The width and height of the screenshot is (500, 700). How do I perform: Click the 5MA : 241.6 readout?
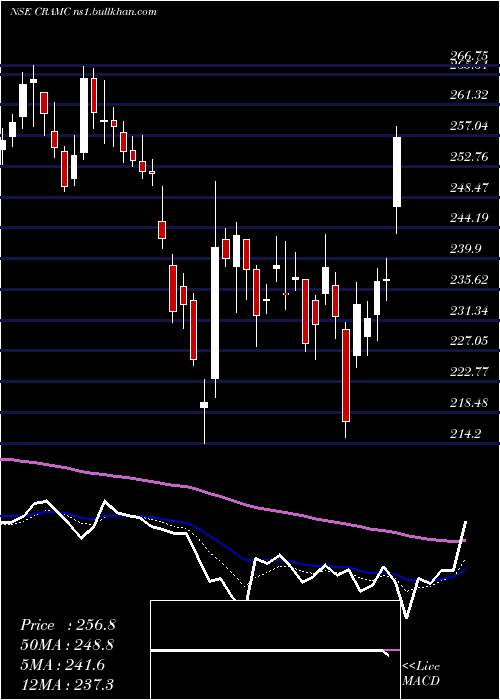pos(63,664)
